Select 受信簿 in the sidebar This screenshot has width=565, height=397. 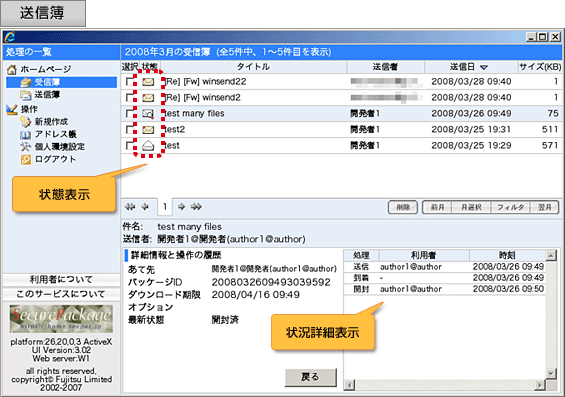point(47,82)
